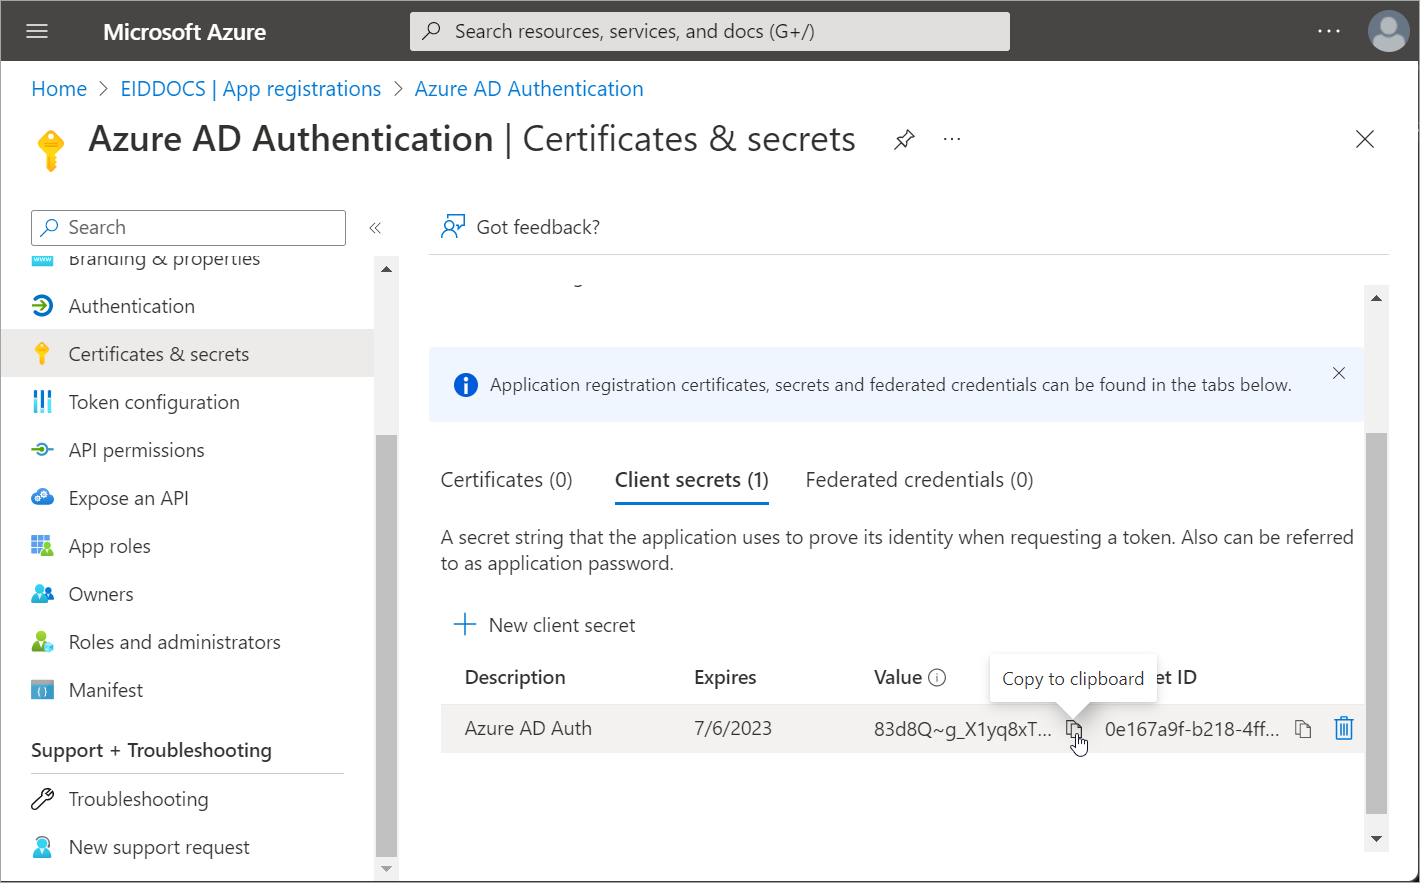The height and width of the screenshot is (883, 1420).
Task: Switch to the Federated credentials (0) tab
Action: [919, 480]
